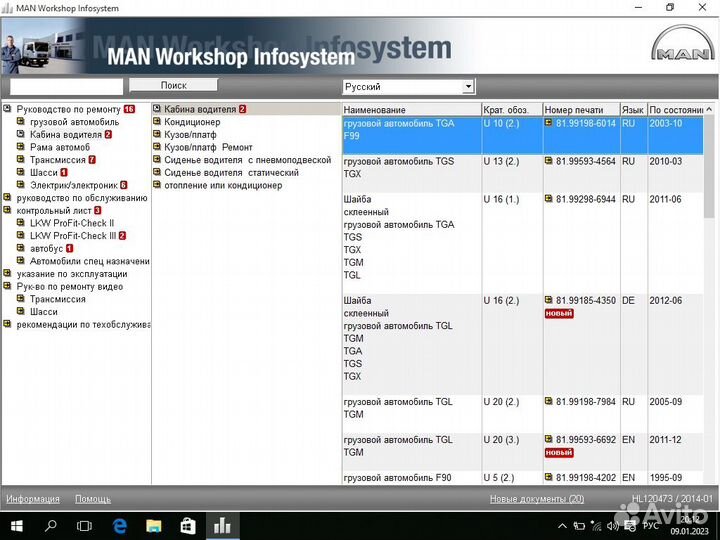The image size is (720, 540).
Task: Open document icon for 81.99198-7984
Action: coord(549,401)
